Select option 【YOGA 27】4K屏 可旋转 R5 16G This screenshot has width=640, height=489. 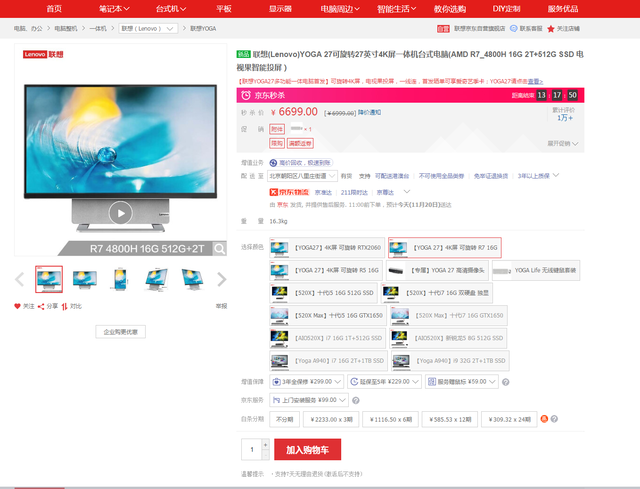tap(326, 270)
